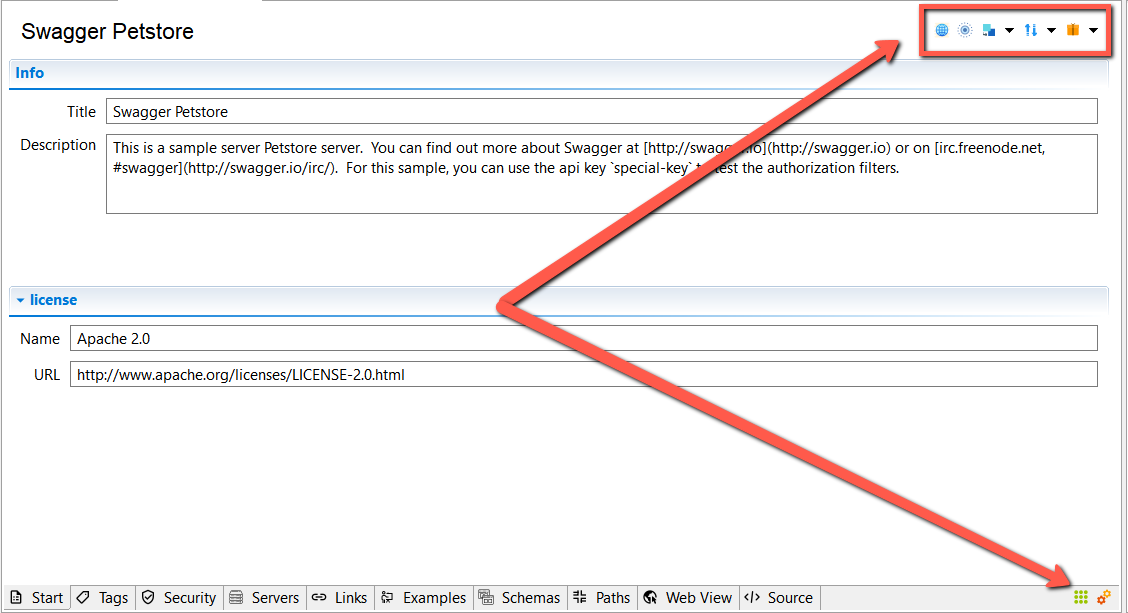Click the orange gift box icon
The image size is (1128, 613).
click(x=1073, y=29)
